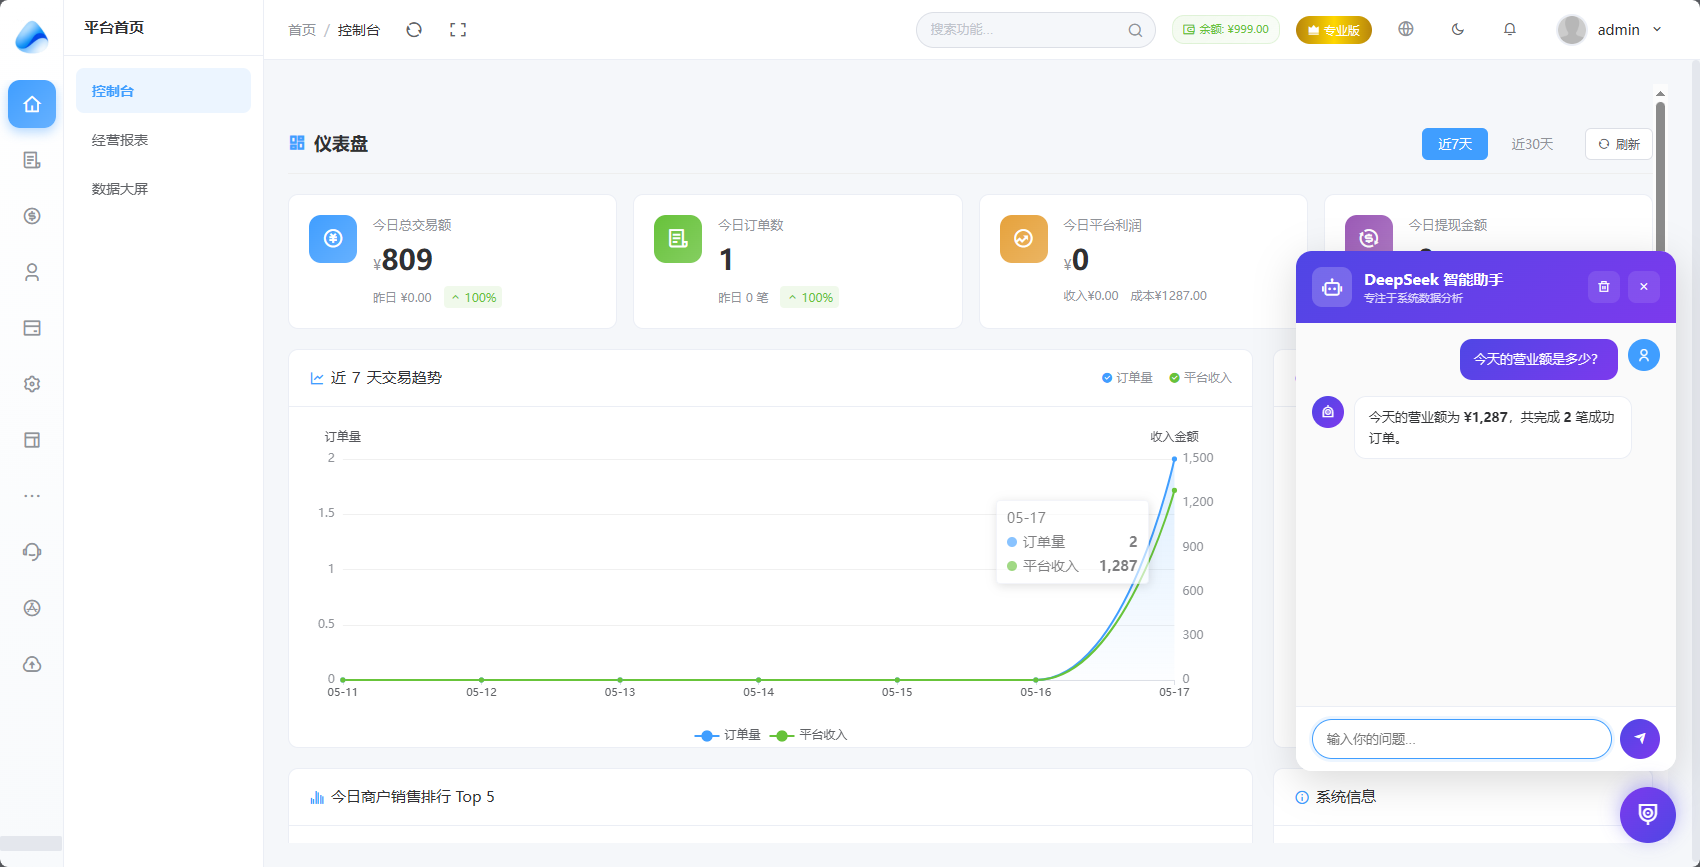Select 控制台 in the submenu
Viewport: 1700px width, 867px height.
[x=163, y=91]
